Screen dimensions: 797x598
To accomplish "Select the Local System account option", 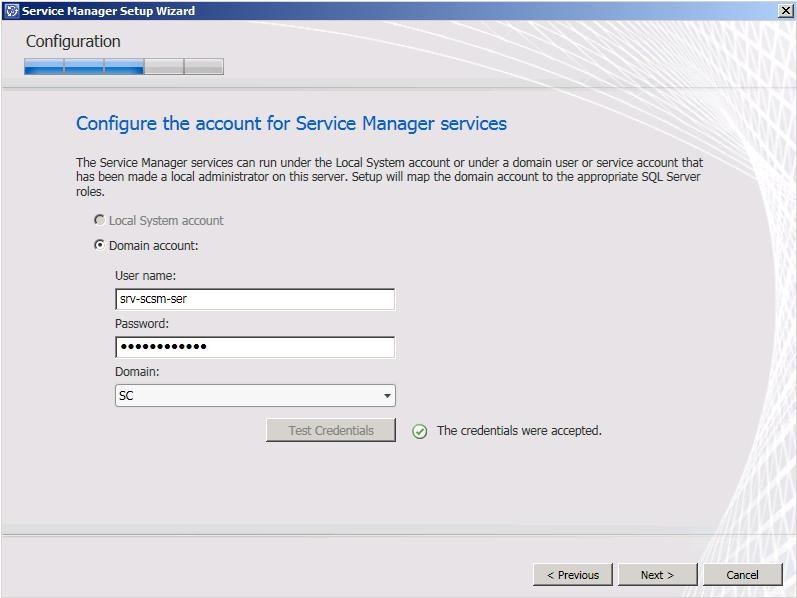I will pos(99,220).
